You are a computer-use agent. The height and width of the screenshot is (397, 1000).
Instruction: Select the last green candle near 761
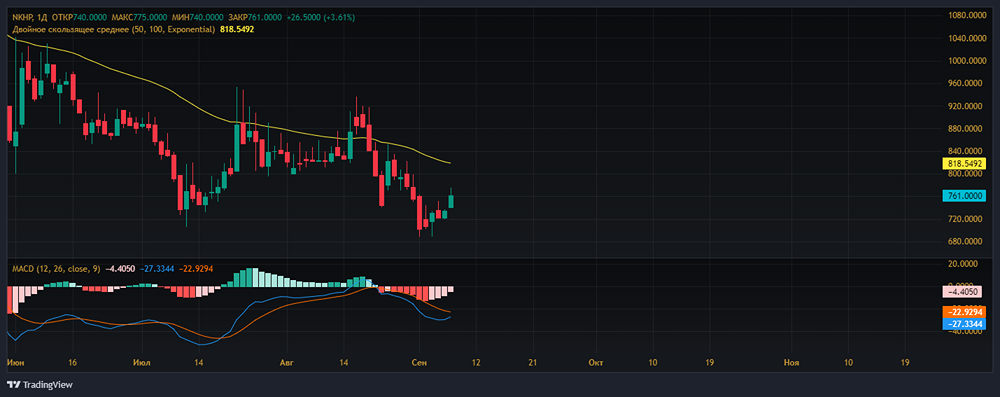pyautogui.click(x=452, y=201)
